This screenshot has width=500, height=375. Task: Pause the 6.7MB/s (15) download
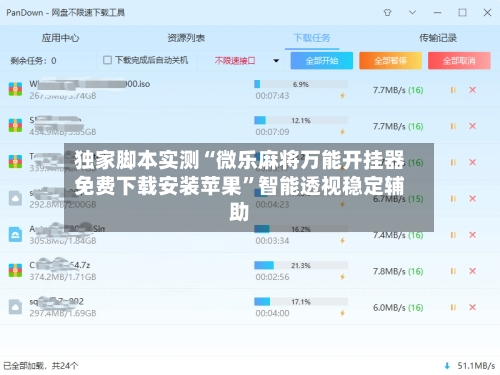click(453, 199)
